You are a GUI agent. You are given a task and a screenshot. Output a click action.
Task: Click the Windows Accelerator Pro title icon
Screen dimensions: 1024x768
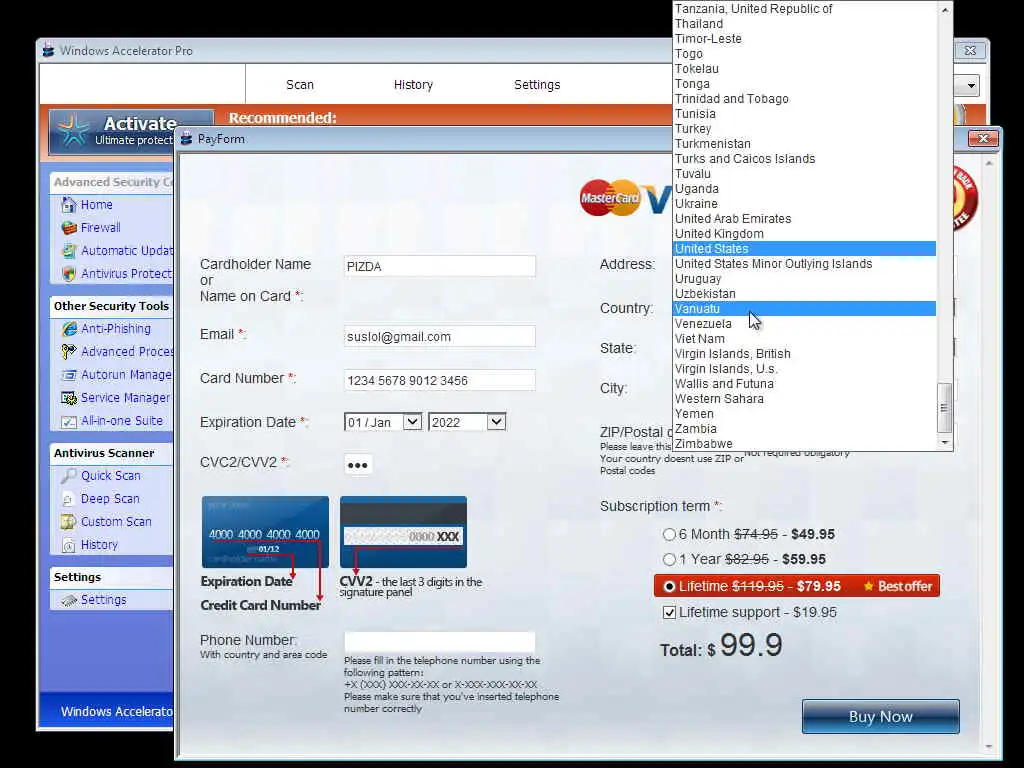[x=48, y=50]
